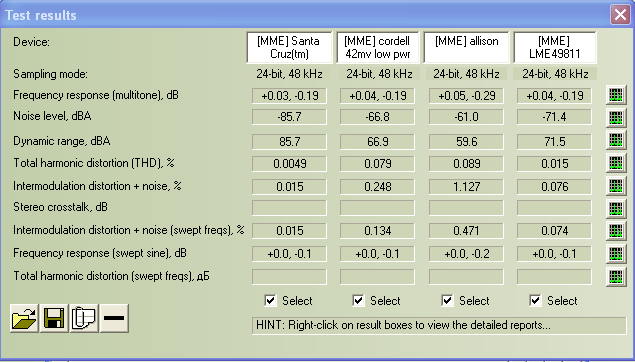This screenshot has width=635, height=362.
Task: Open graph for Intermodulation distortion swept freqs
Action: [x=616, y=231]
